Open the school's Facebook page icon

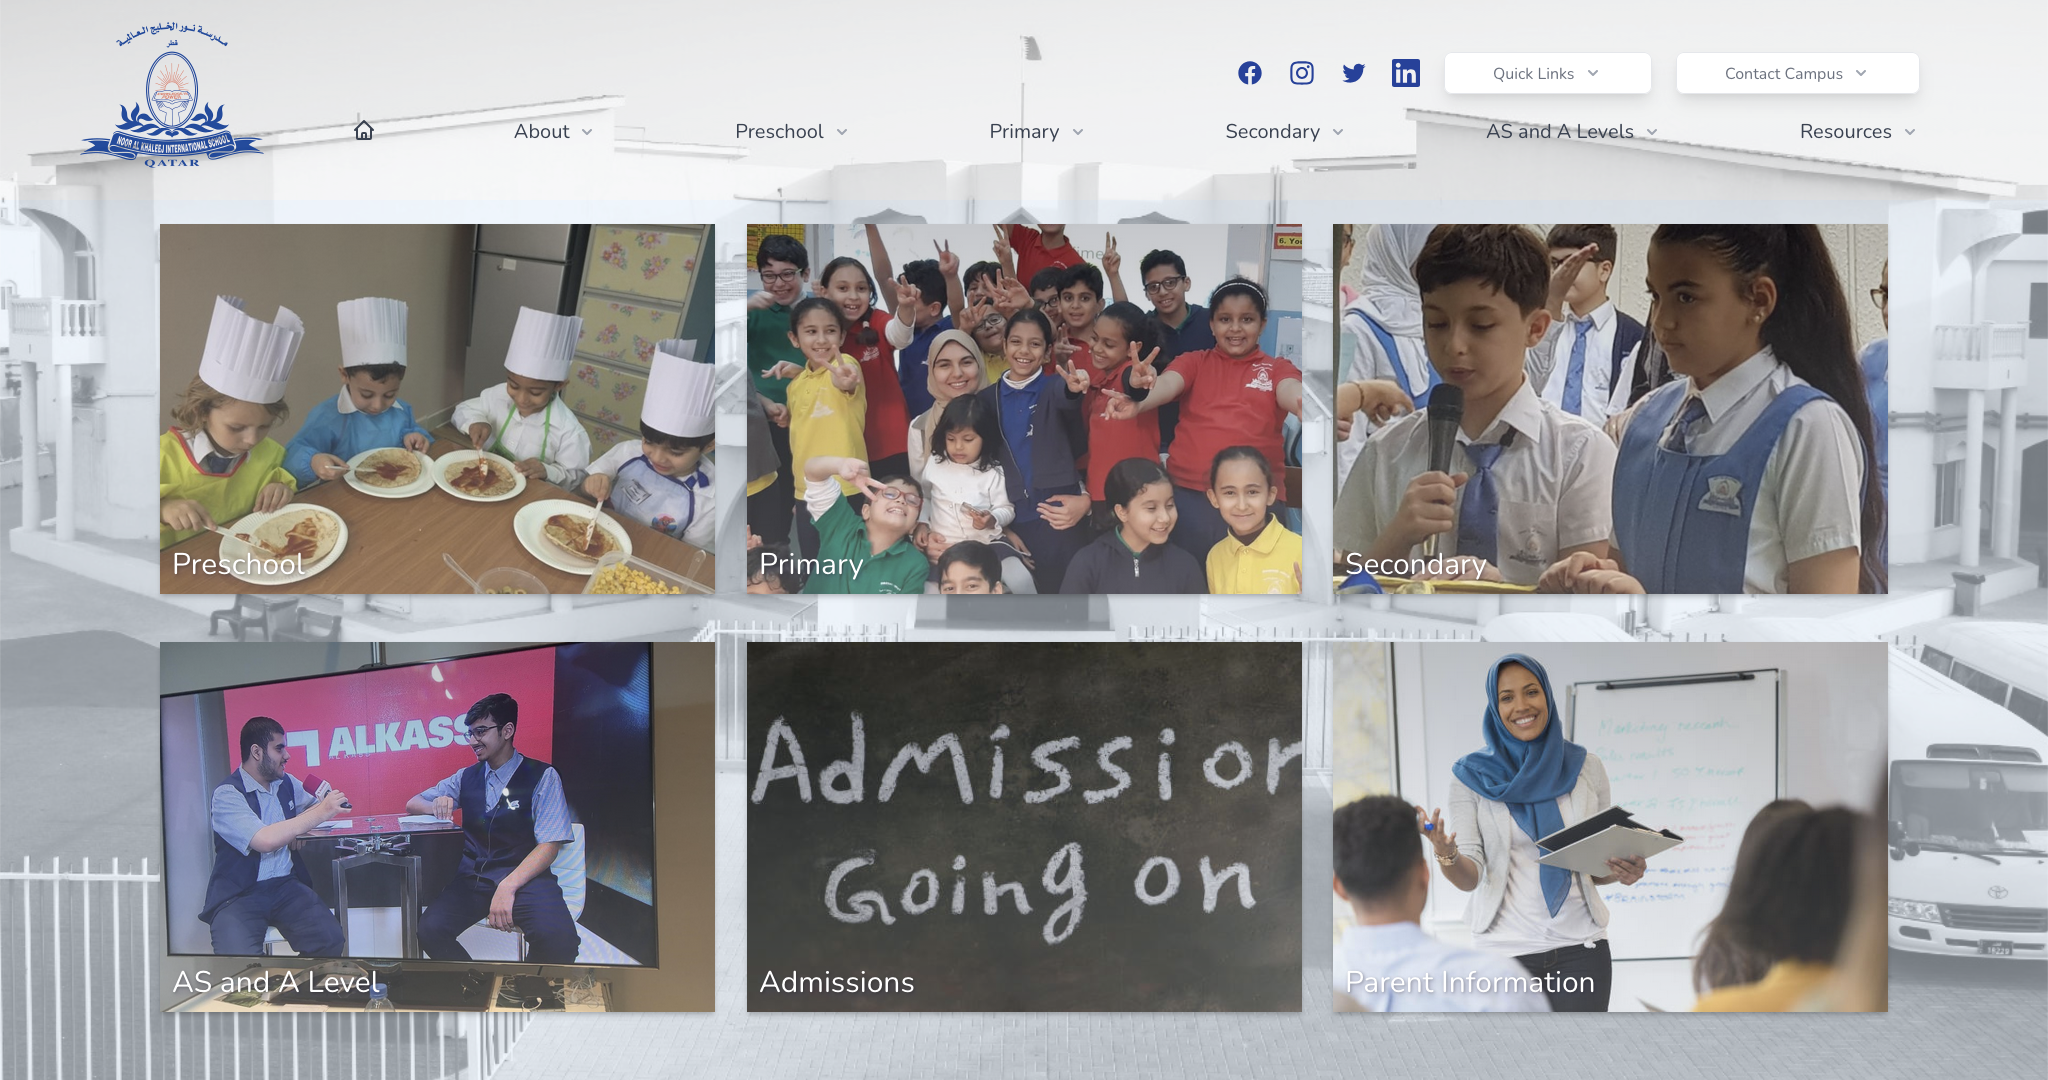[x=1249, y=73]
